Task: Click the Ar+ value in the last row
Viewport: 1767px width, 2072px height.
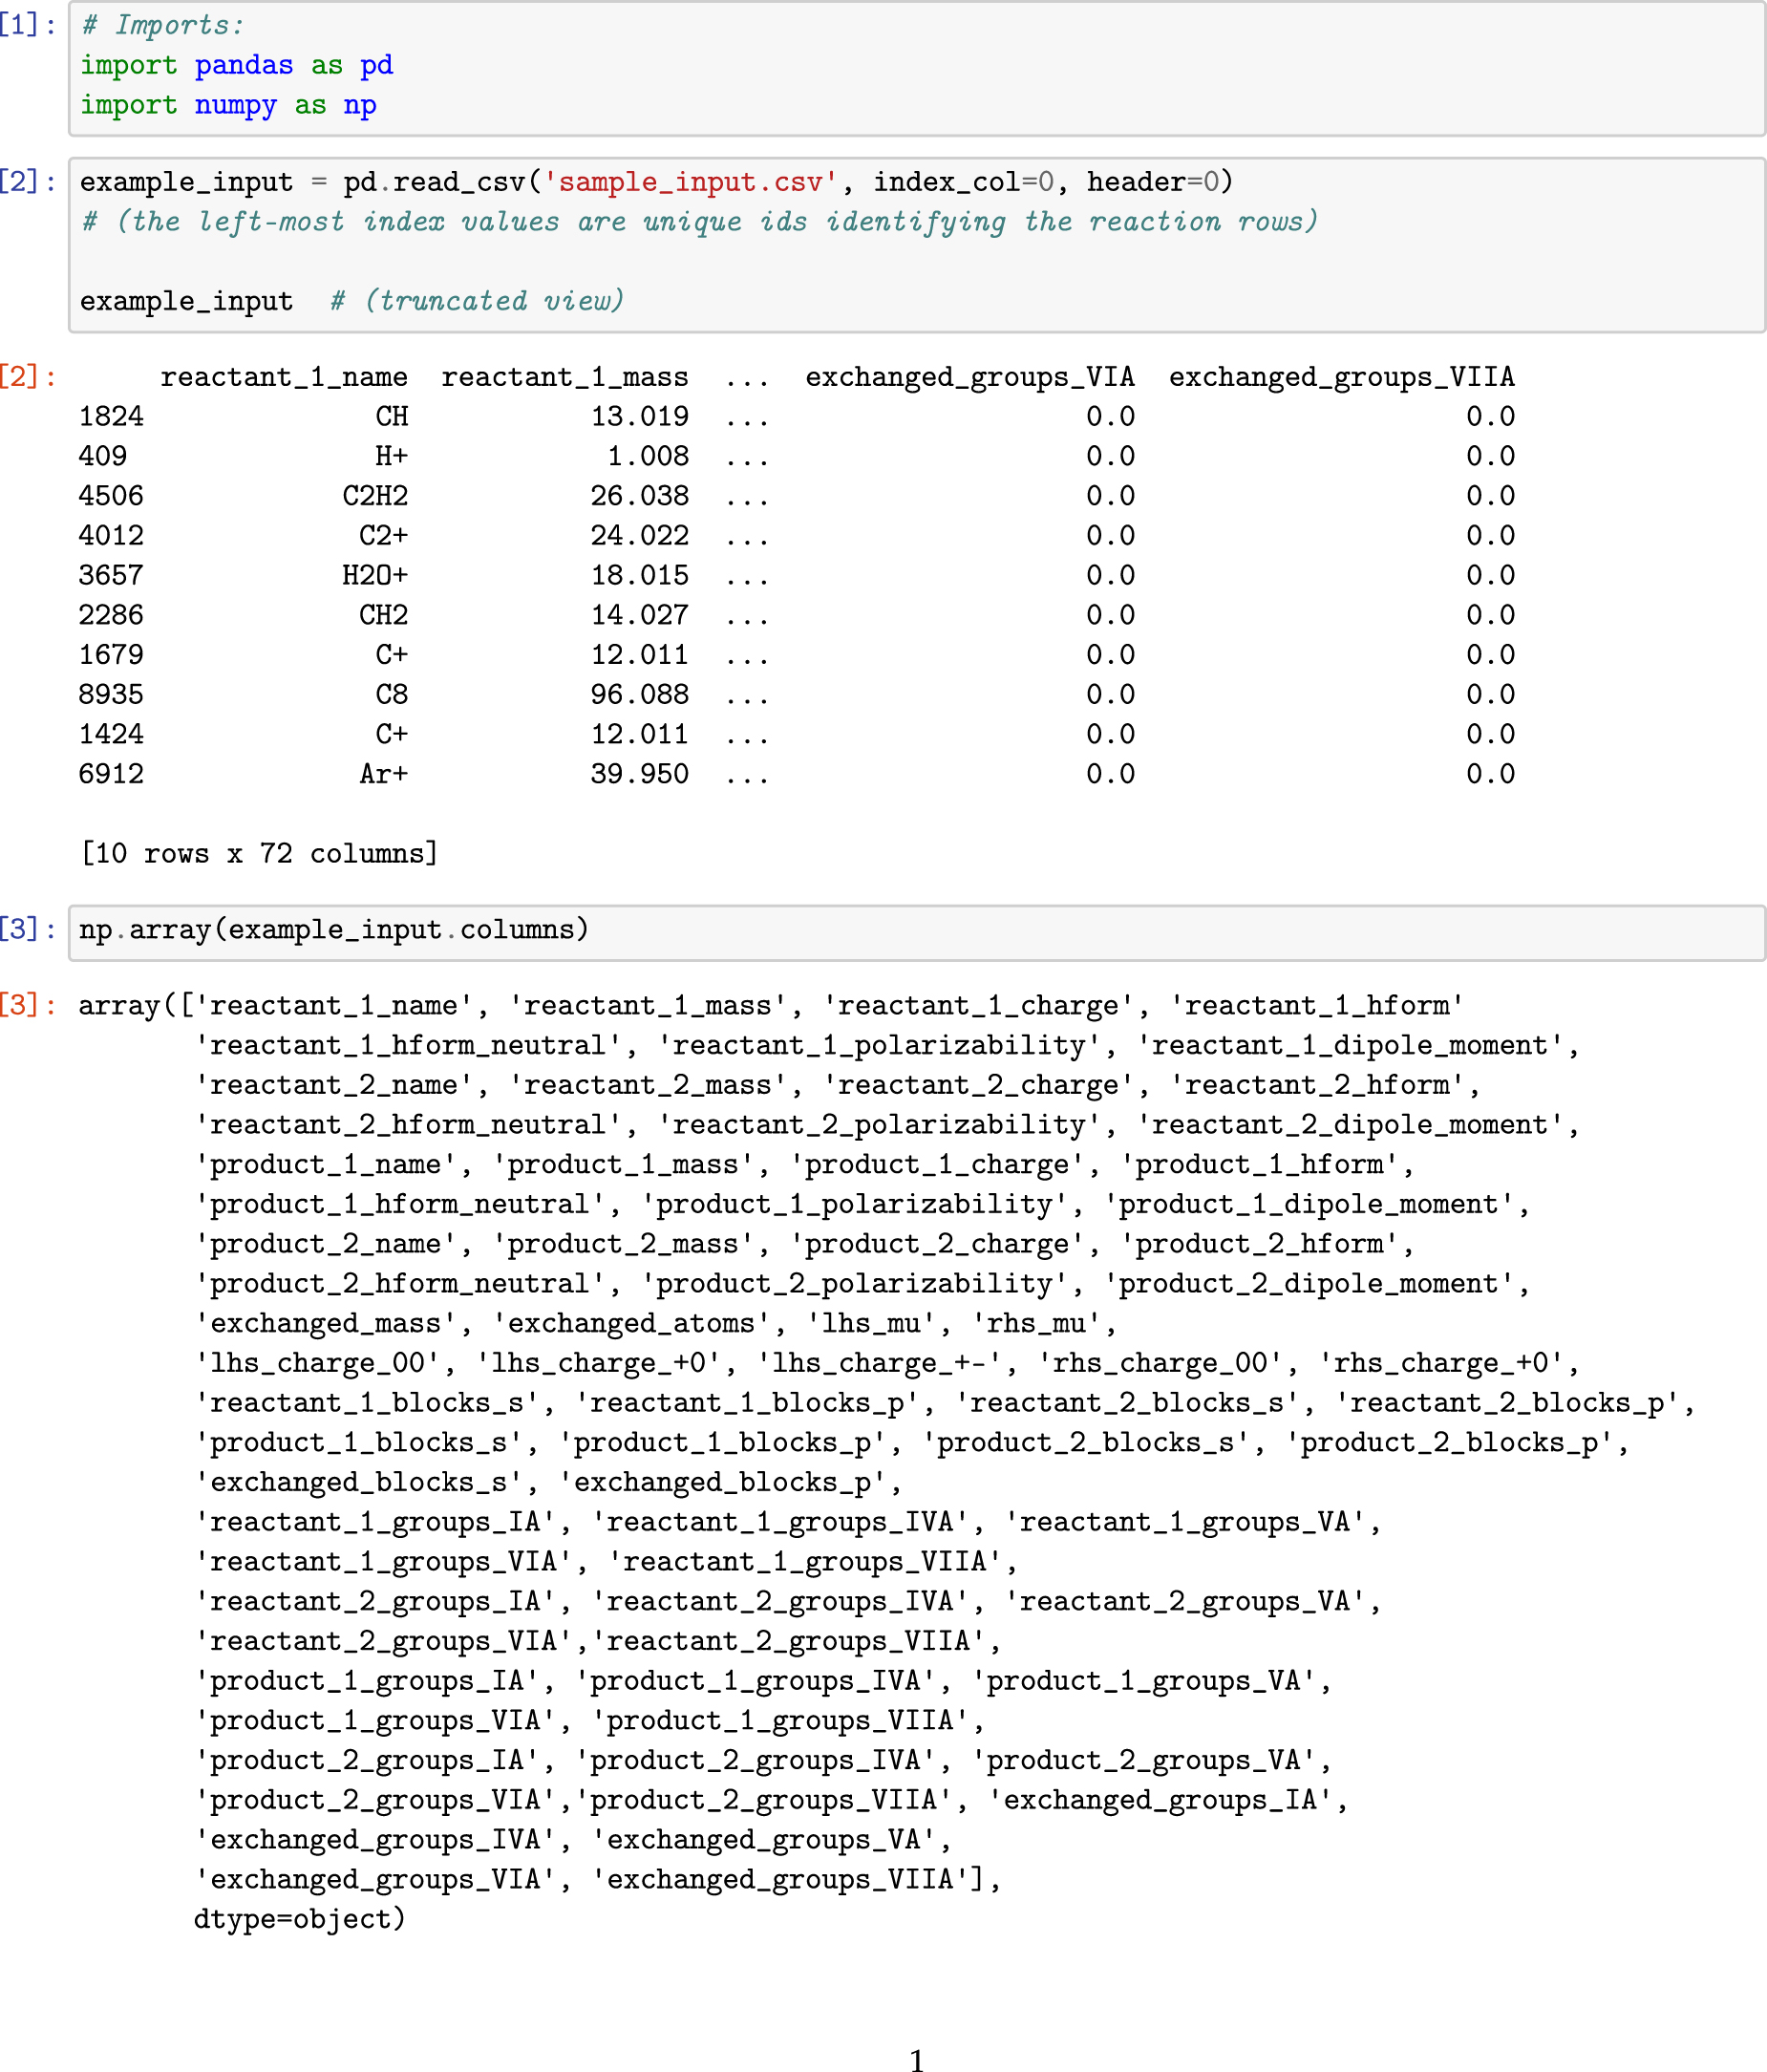Action: 382,773
